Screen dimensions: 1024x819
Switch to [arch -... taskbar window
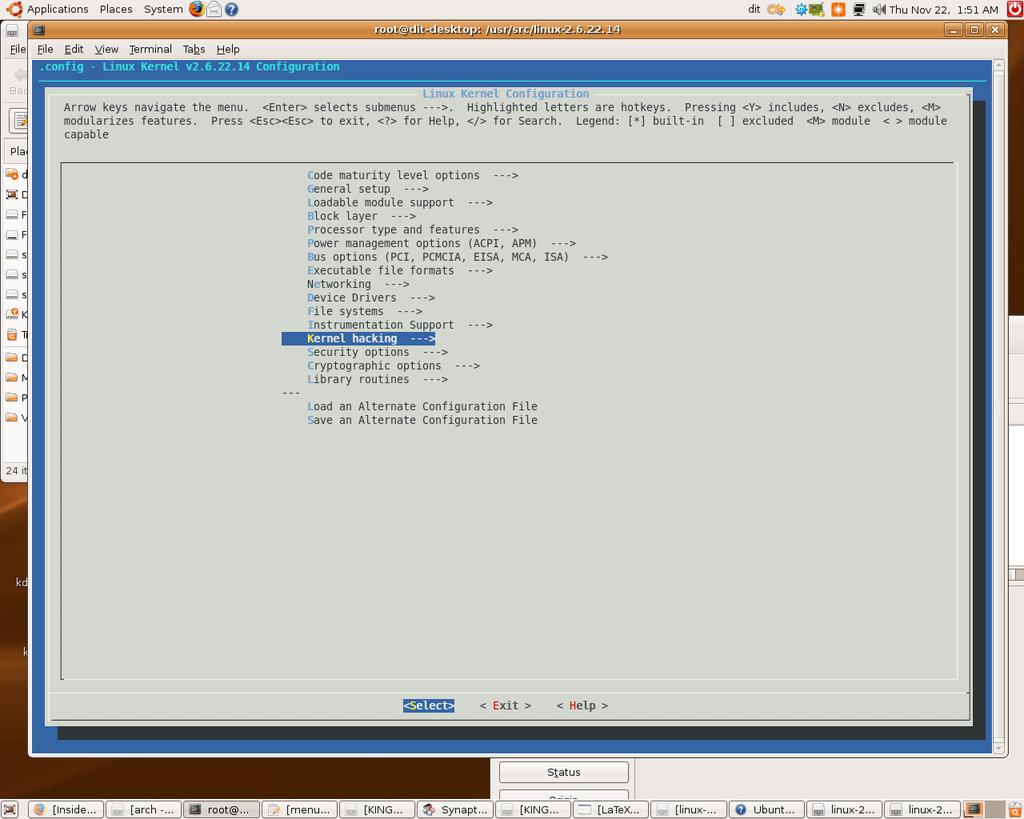(144, 809)
